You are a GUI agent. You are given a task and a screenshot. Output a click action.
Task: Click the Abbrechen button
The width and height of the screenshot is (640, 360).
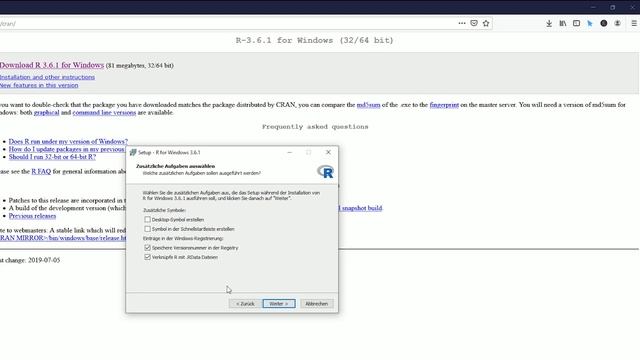(x=317, y=304)
